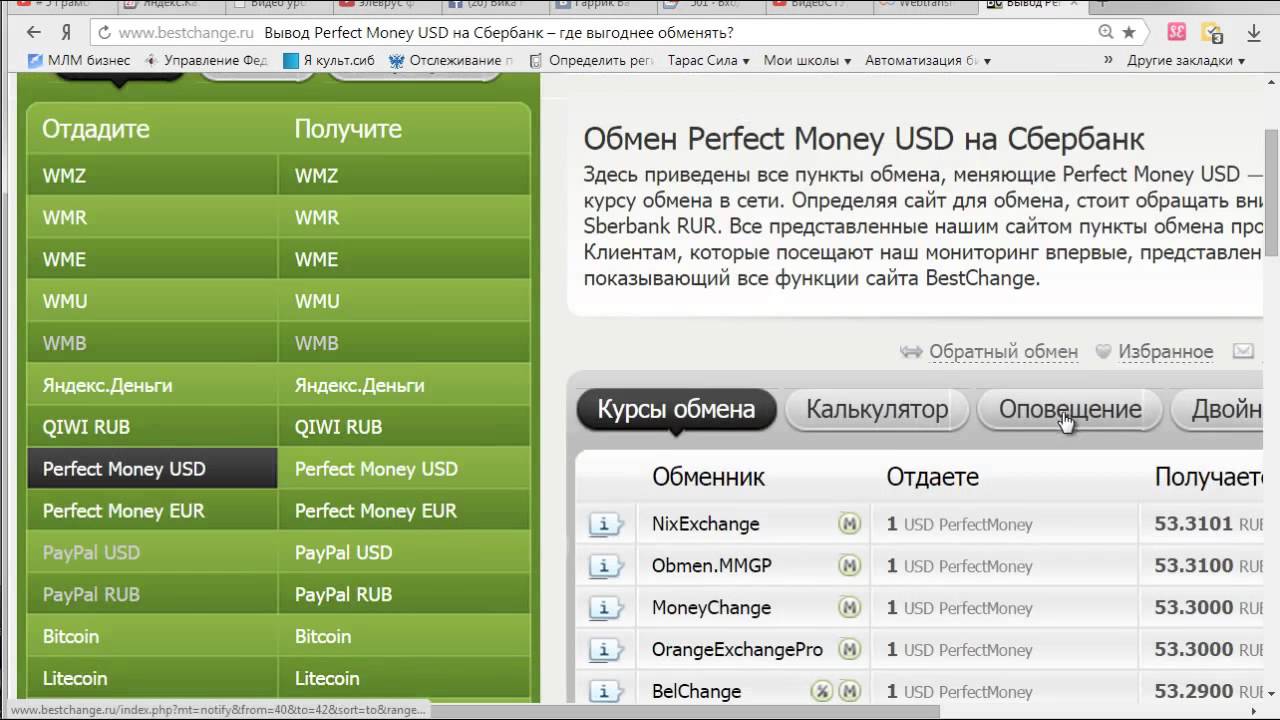This screenshot has height=720, width=1280.
Task: Open info for MoneyChange exchanger
Action: (605, 608)
